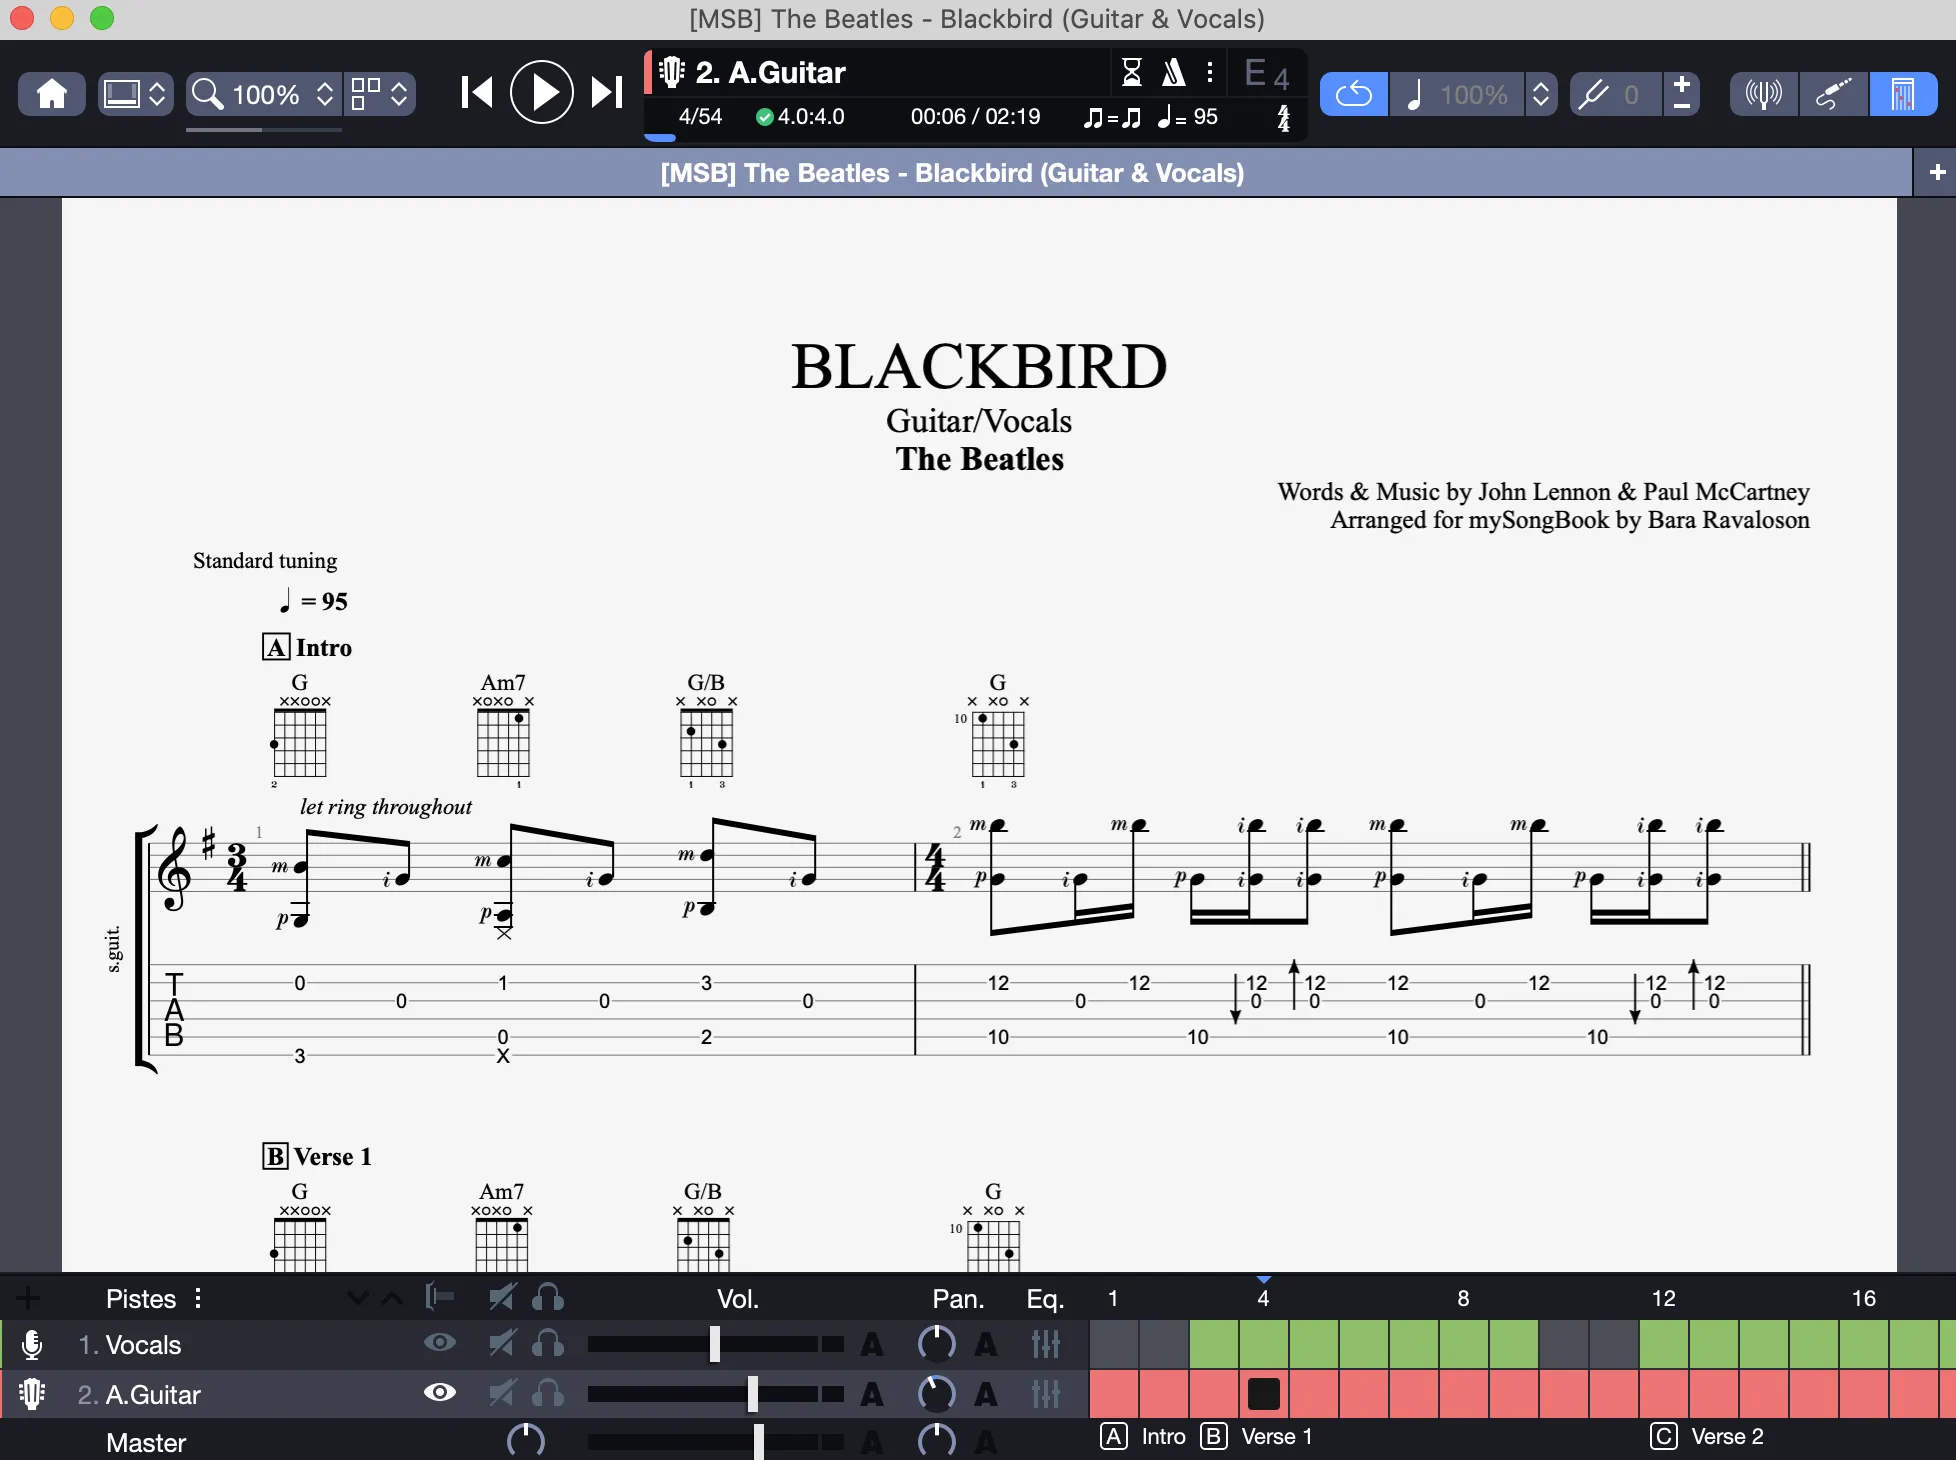The image size is (1956, 1460).
Task: Jump to the first bar
Action: pyautogui.click(x=477, y=93)
